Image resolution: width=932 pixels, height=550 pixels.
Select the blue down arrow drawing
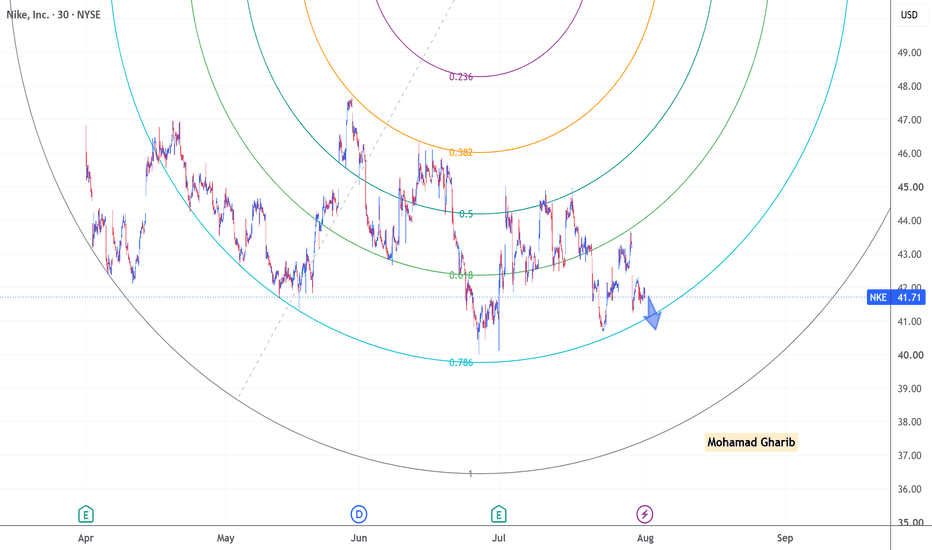point(653,313)
